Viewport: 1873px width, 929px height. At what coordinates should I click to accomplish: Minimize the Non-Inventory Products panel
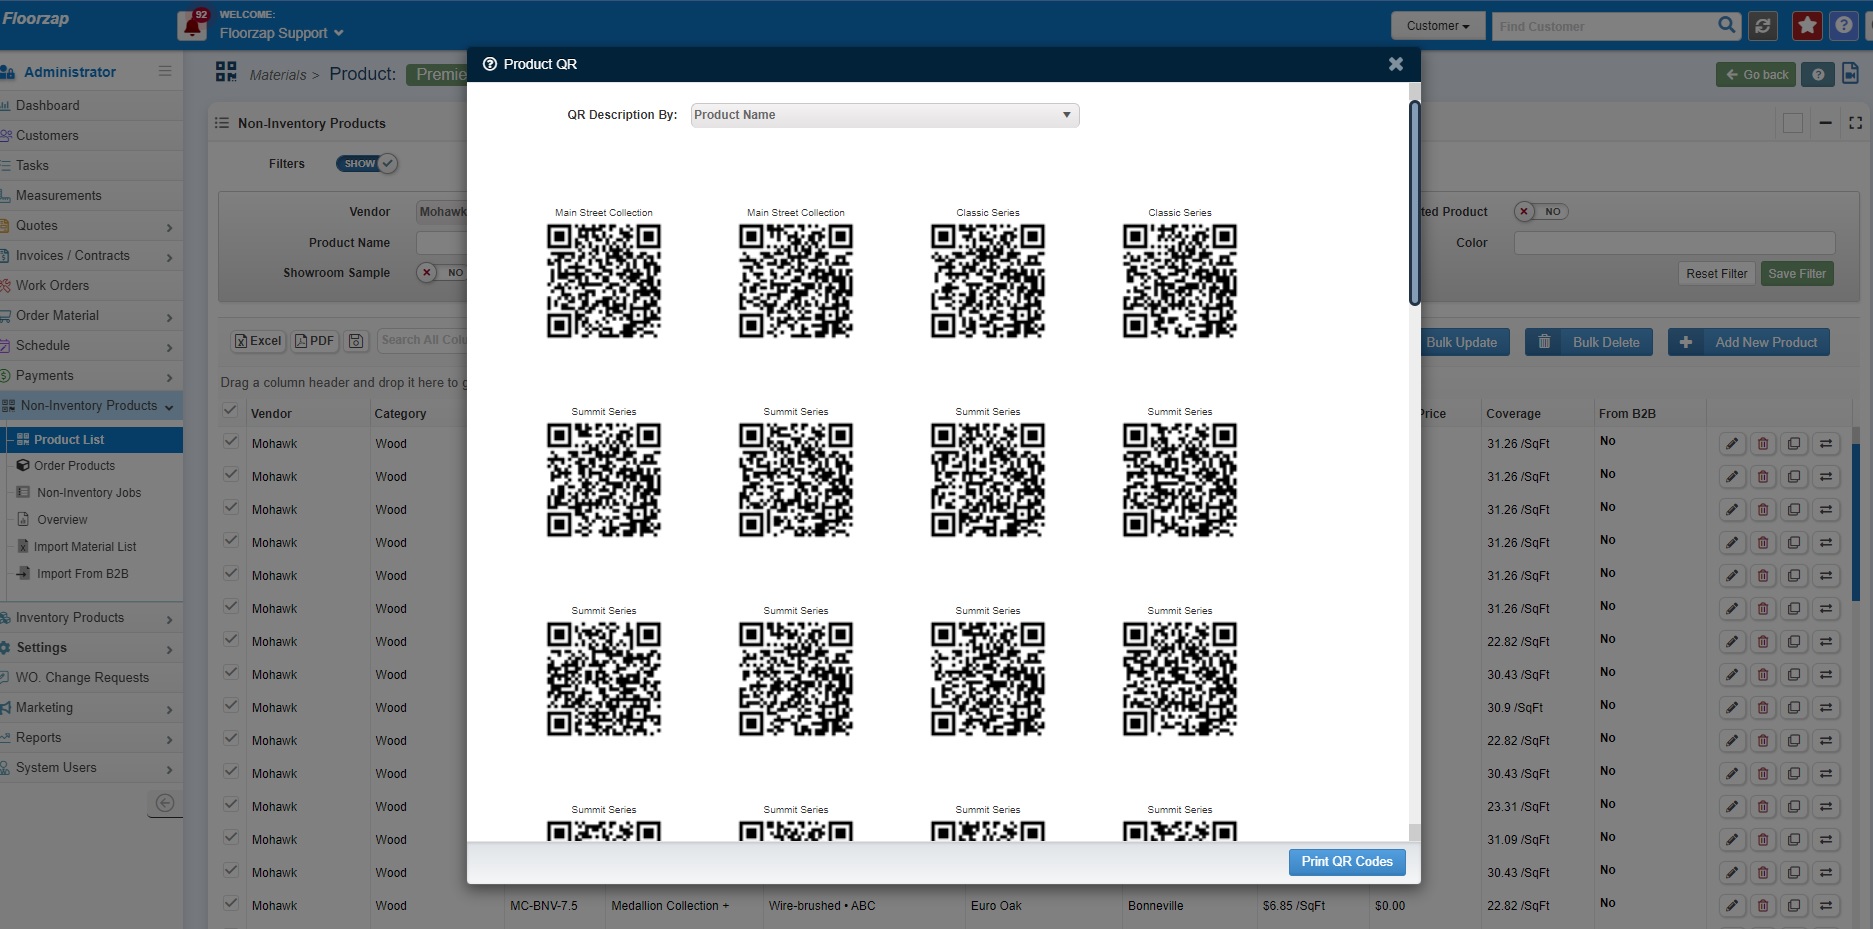coord(1825,123)
